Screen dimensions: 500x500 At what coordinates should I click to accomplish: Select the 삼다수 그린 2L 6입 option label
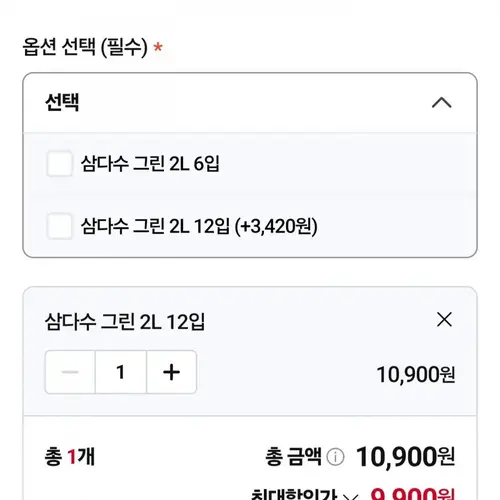150,164
